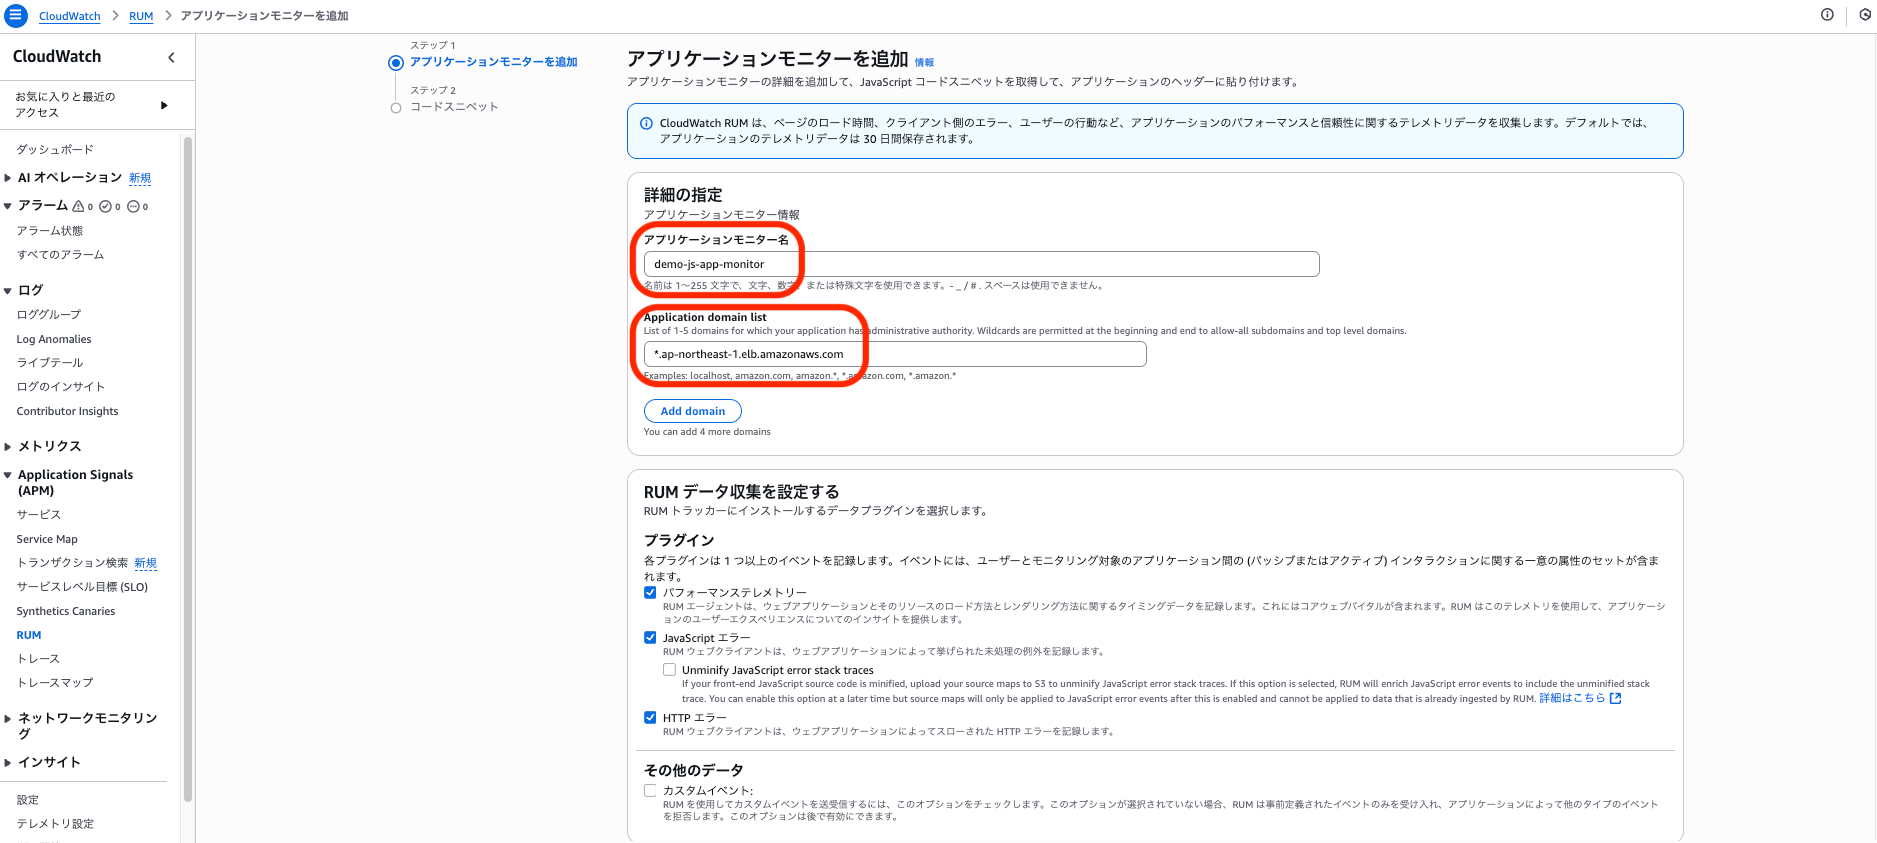Collapse the CloudWatch sidebar with chevron

(x=171, y=57)
